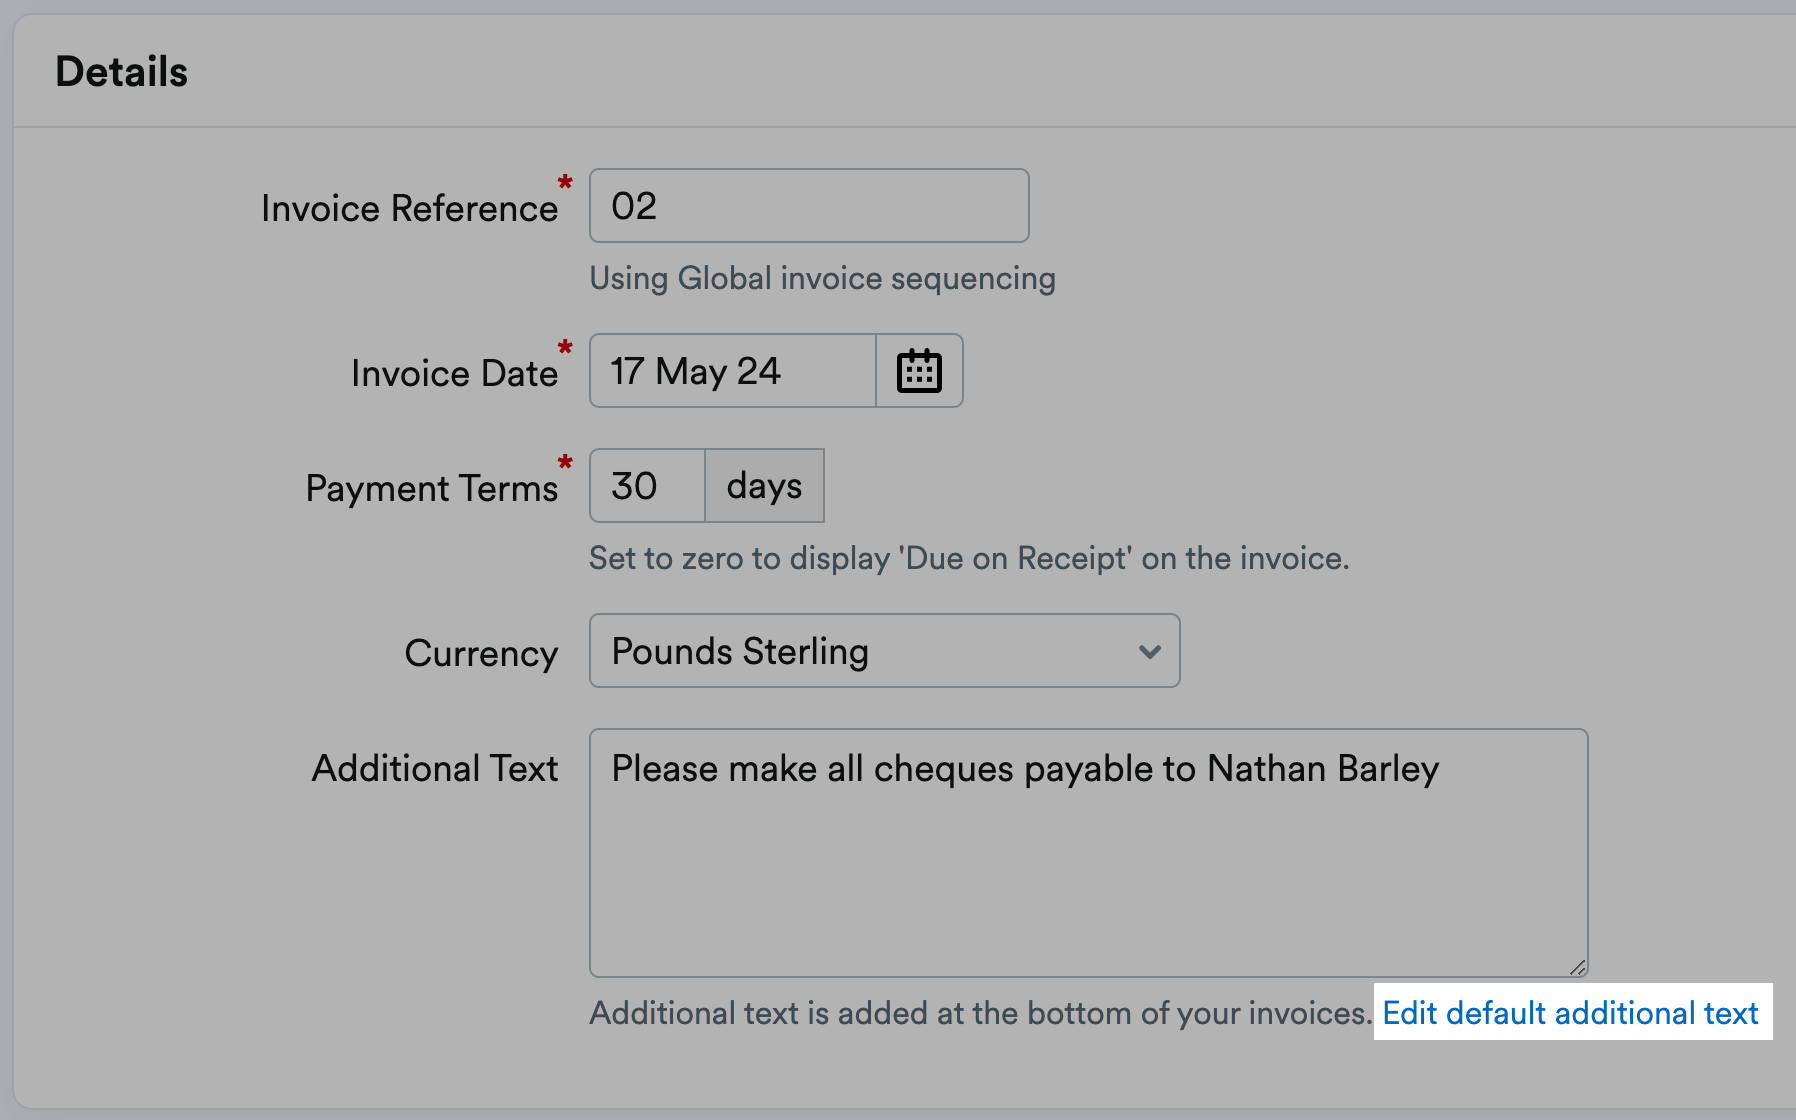Click the Currency label
Viewport: 1796px width, 1120px height.
pos(481,653)
